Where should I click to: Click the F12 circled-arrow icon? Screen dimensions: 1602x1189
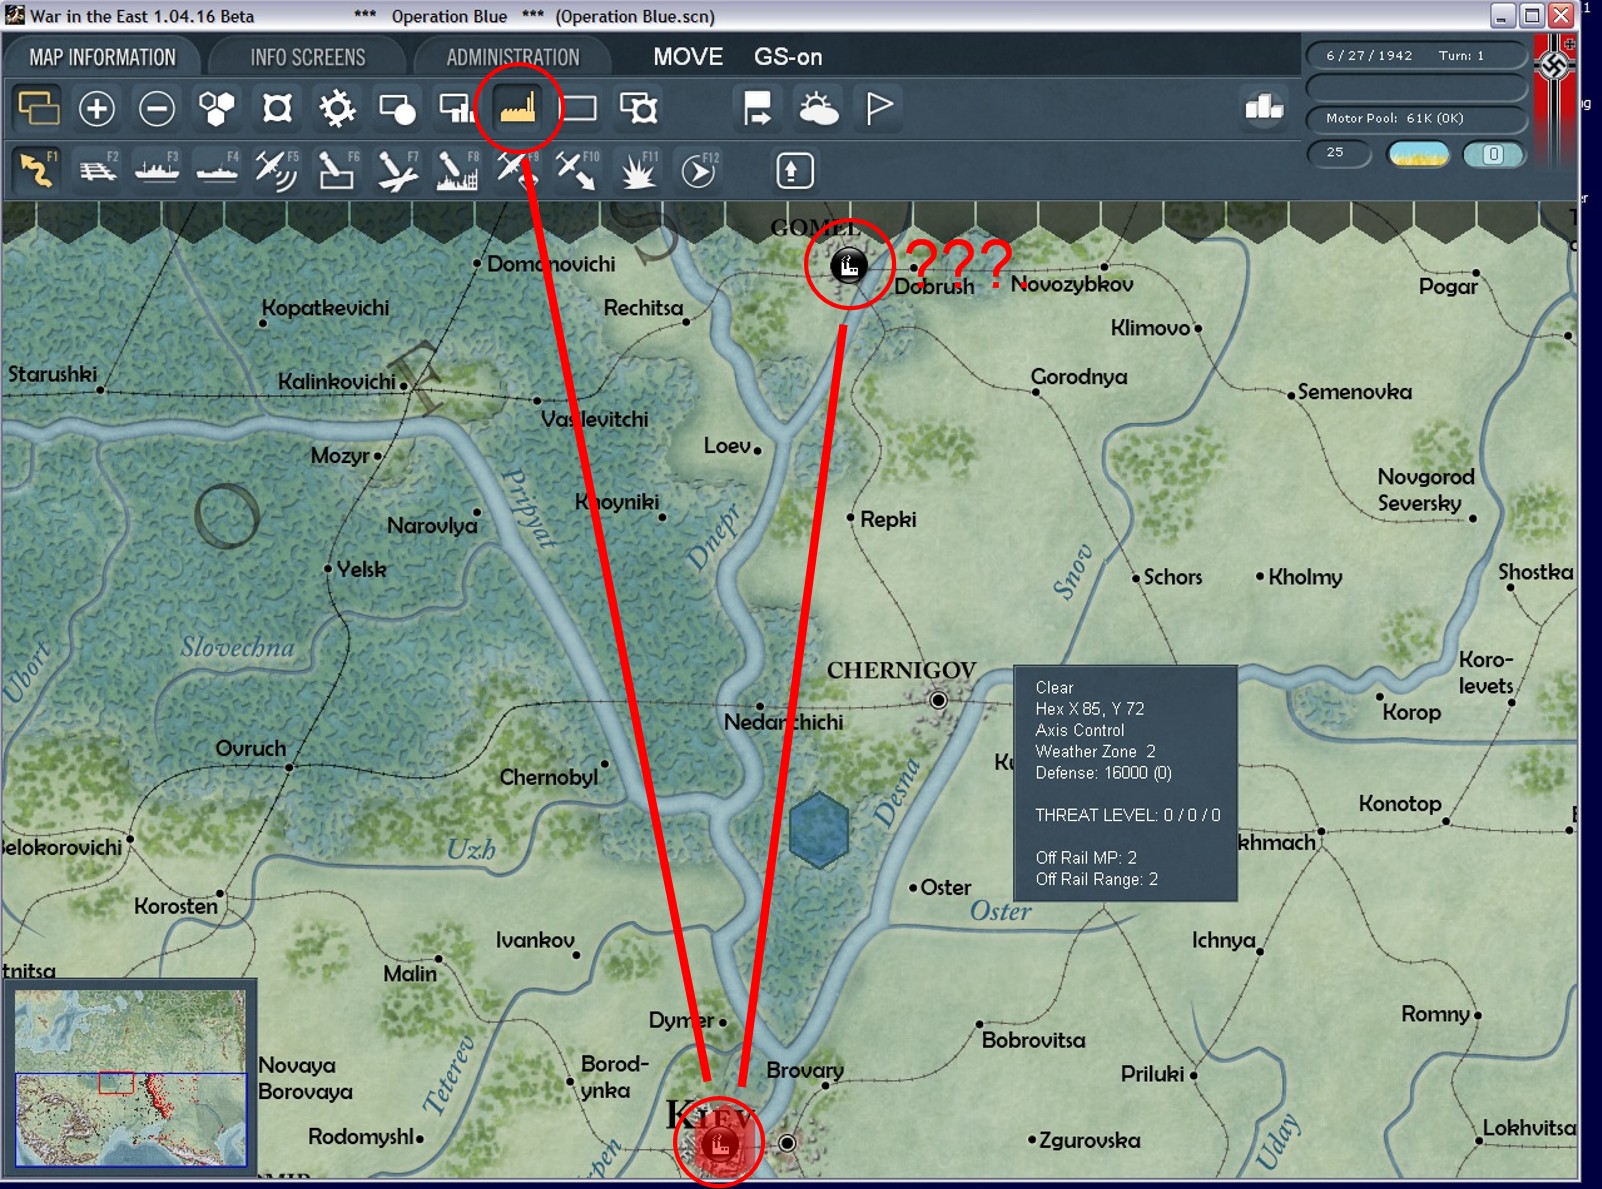click(698, 170)
